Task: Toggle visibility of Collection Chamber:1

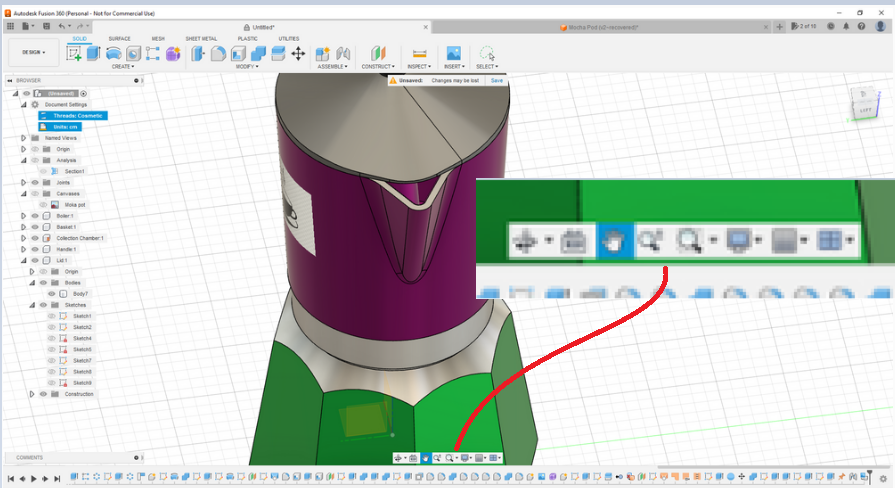Action: tap(35, 238)
